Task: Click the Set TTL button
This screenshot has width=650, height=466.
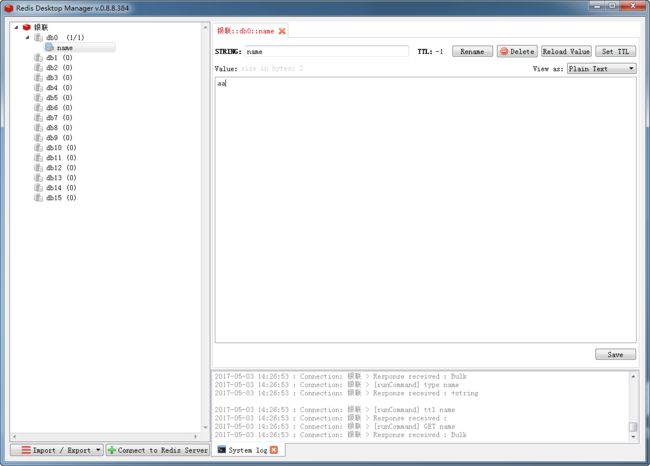Action: pyautogui.click(x=616, y=51)
